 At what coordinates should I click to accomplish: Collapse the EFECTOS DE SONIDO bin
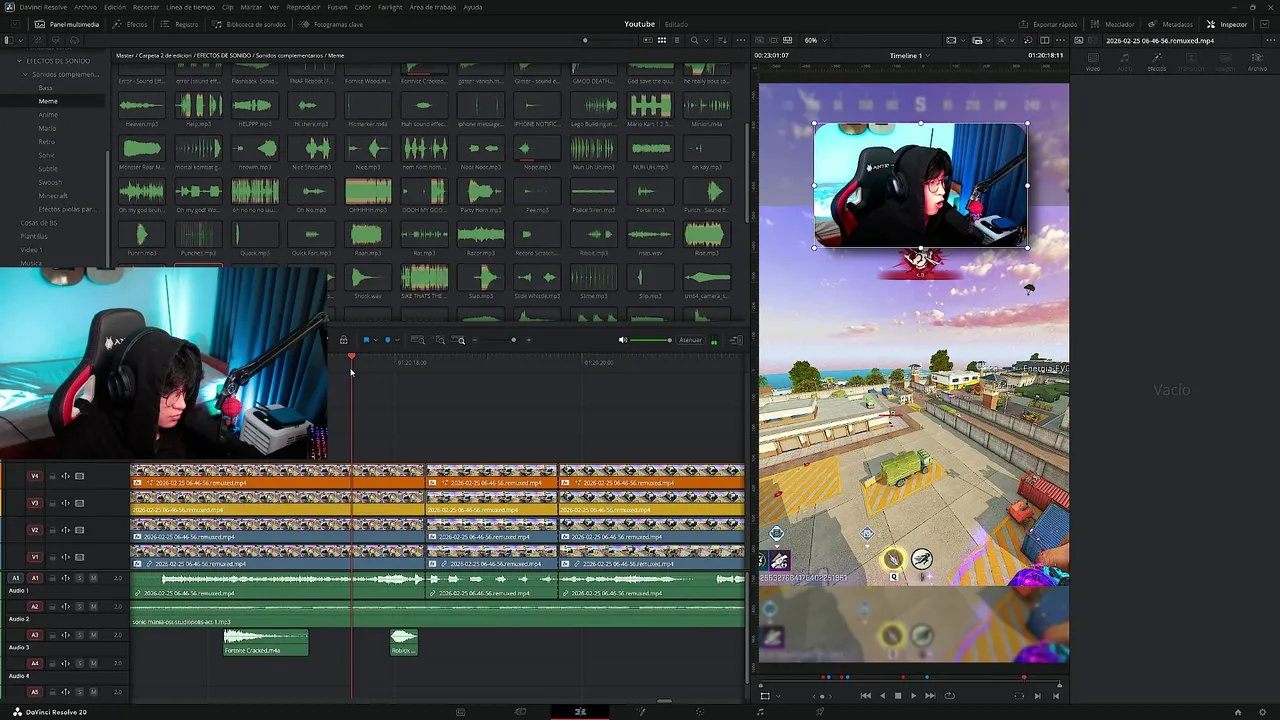click(x=19, y=61)
